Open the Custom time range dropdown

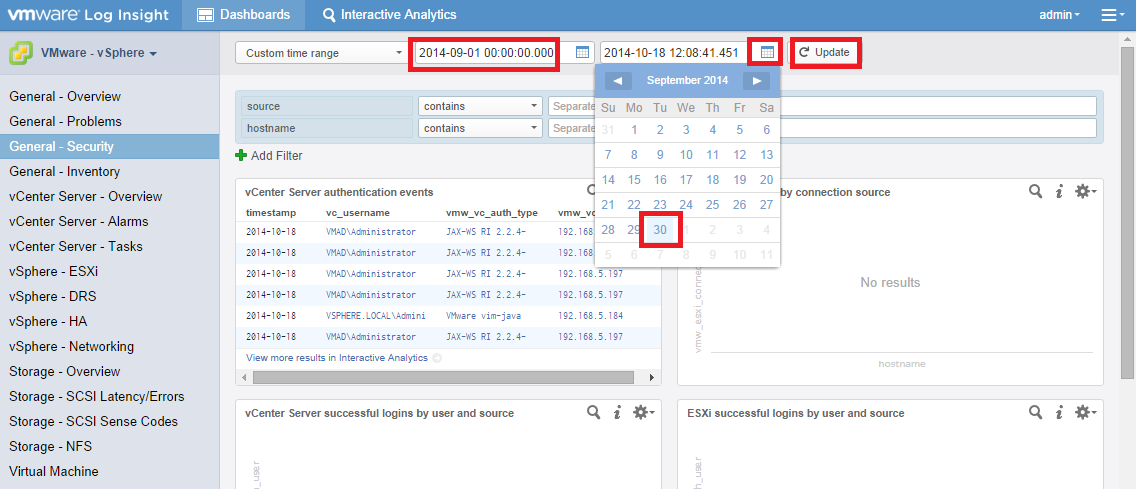(322, 52)
